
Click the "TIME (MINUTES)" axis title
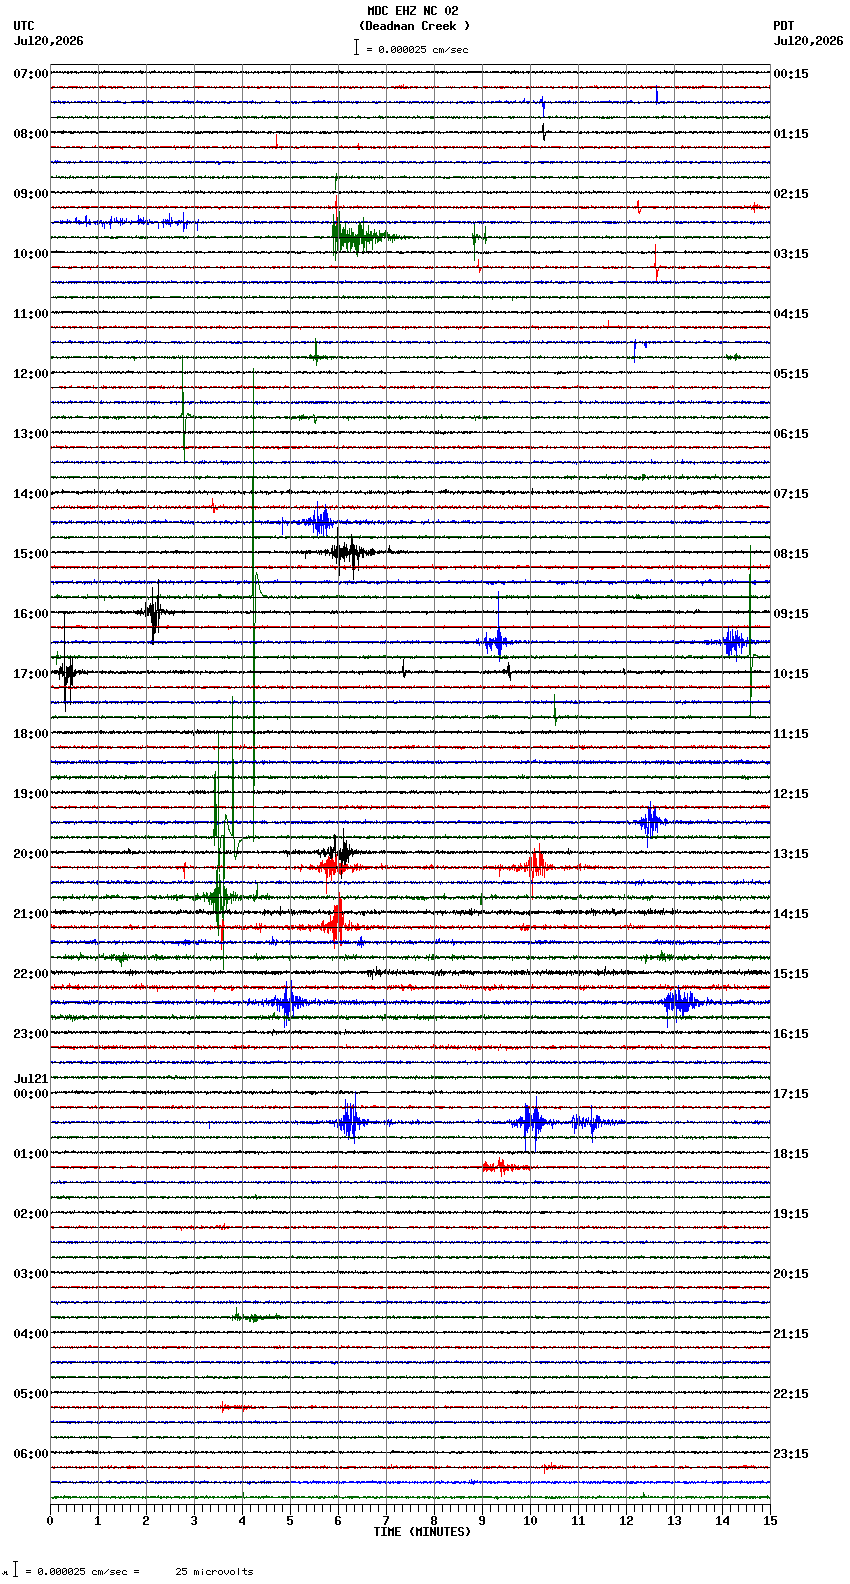(422, 1532)
